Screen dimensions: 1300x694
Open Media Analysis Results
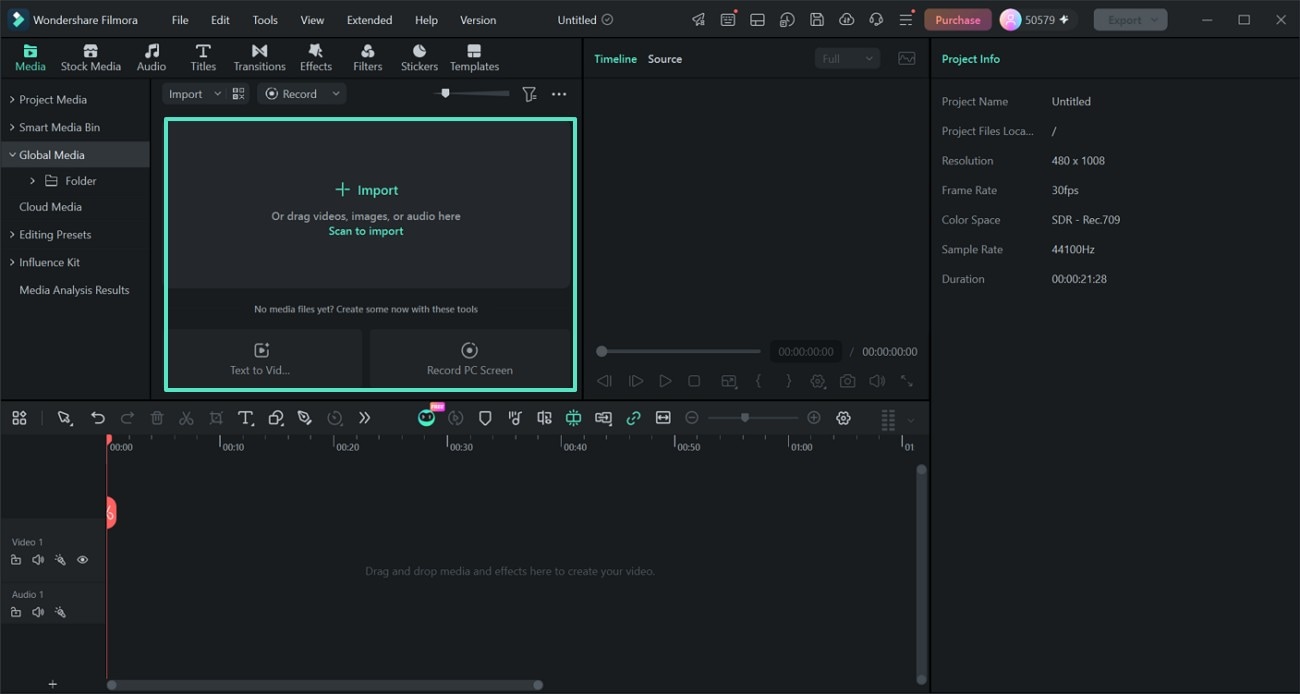74,290
